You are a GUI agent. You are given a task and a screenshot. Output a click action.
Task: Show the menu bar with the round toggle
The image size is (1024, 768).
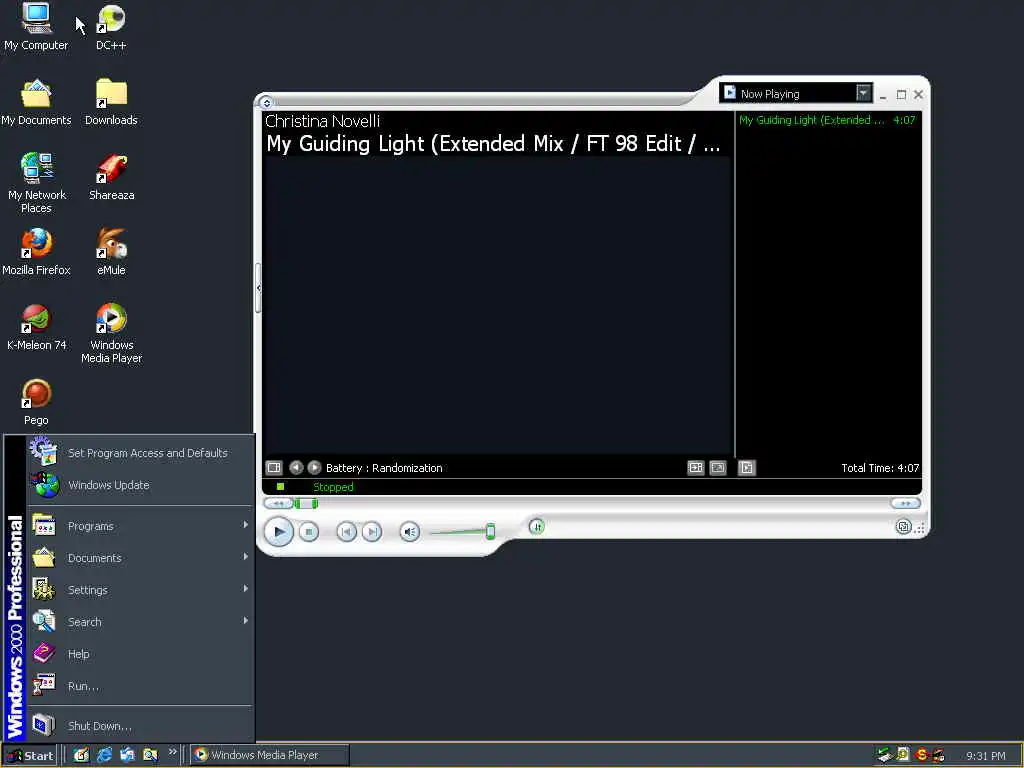266,103
